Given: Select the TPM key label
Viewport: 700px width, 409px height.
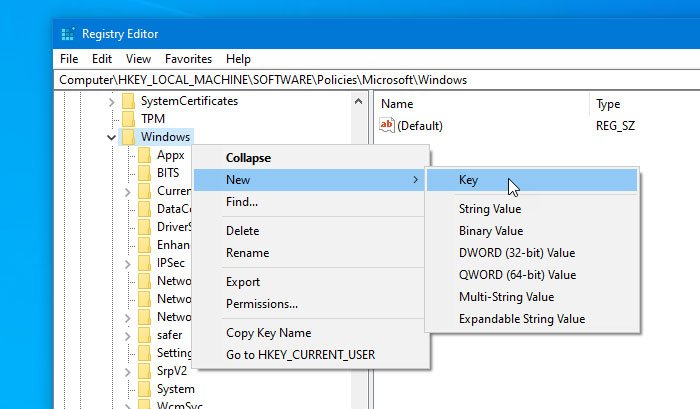Looking at the screenshot, I should click(153, 119).
